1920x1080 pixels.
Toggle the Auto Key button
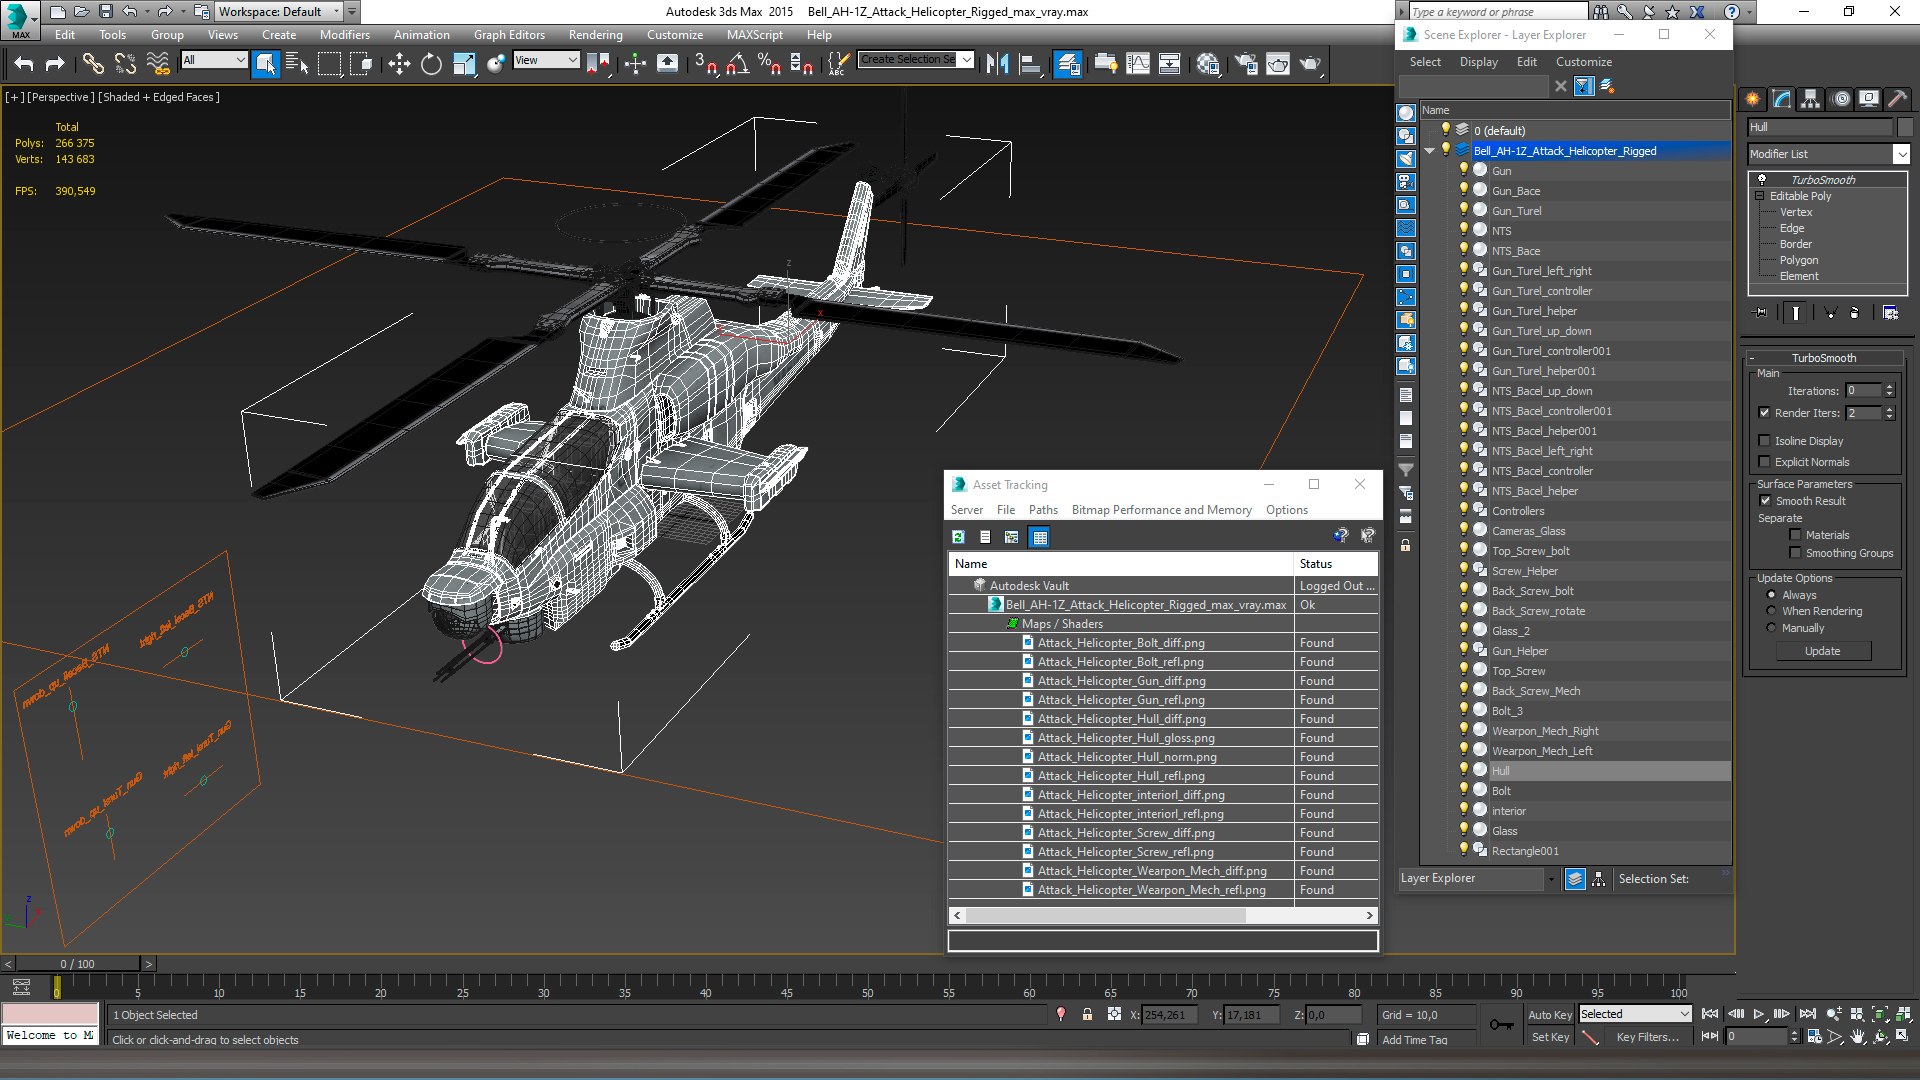pyautogui.click(x=1549, y=1015)
